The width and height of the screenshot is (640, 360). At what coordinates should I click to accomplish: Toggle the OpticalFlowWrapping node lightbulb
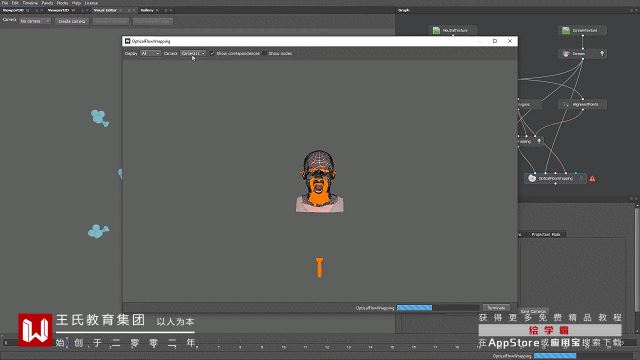pyautogui.click(x=581, y=178)
